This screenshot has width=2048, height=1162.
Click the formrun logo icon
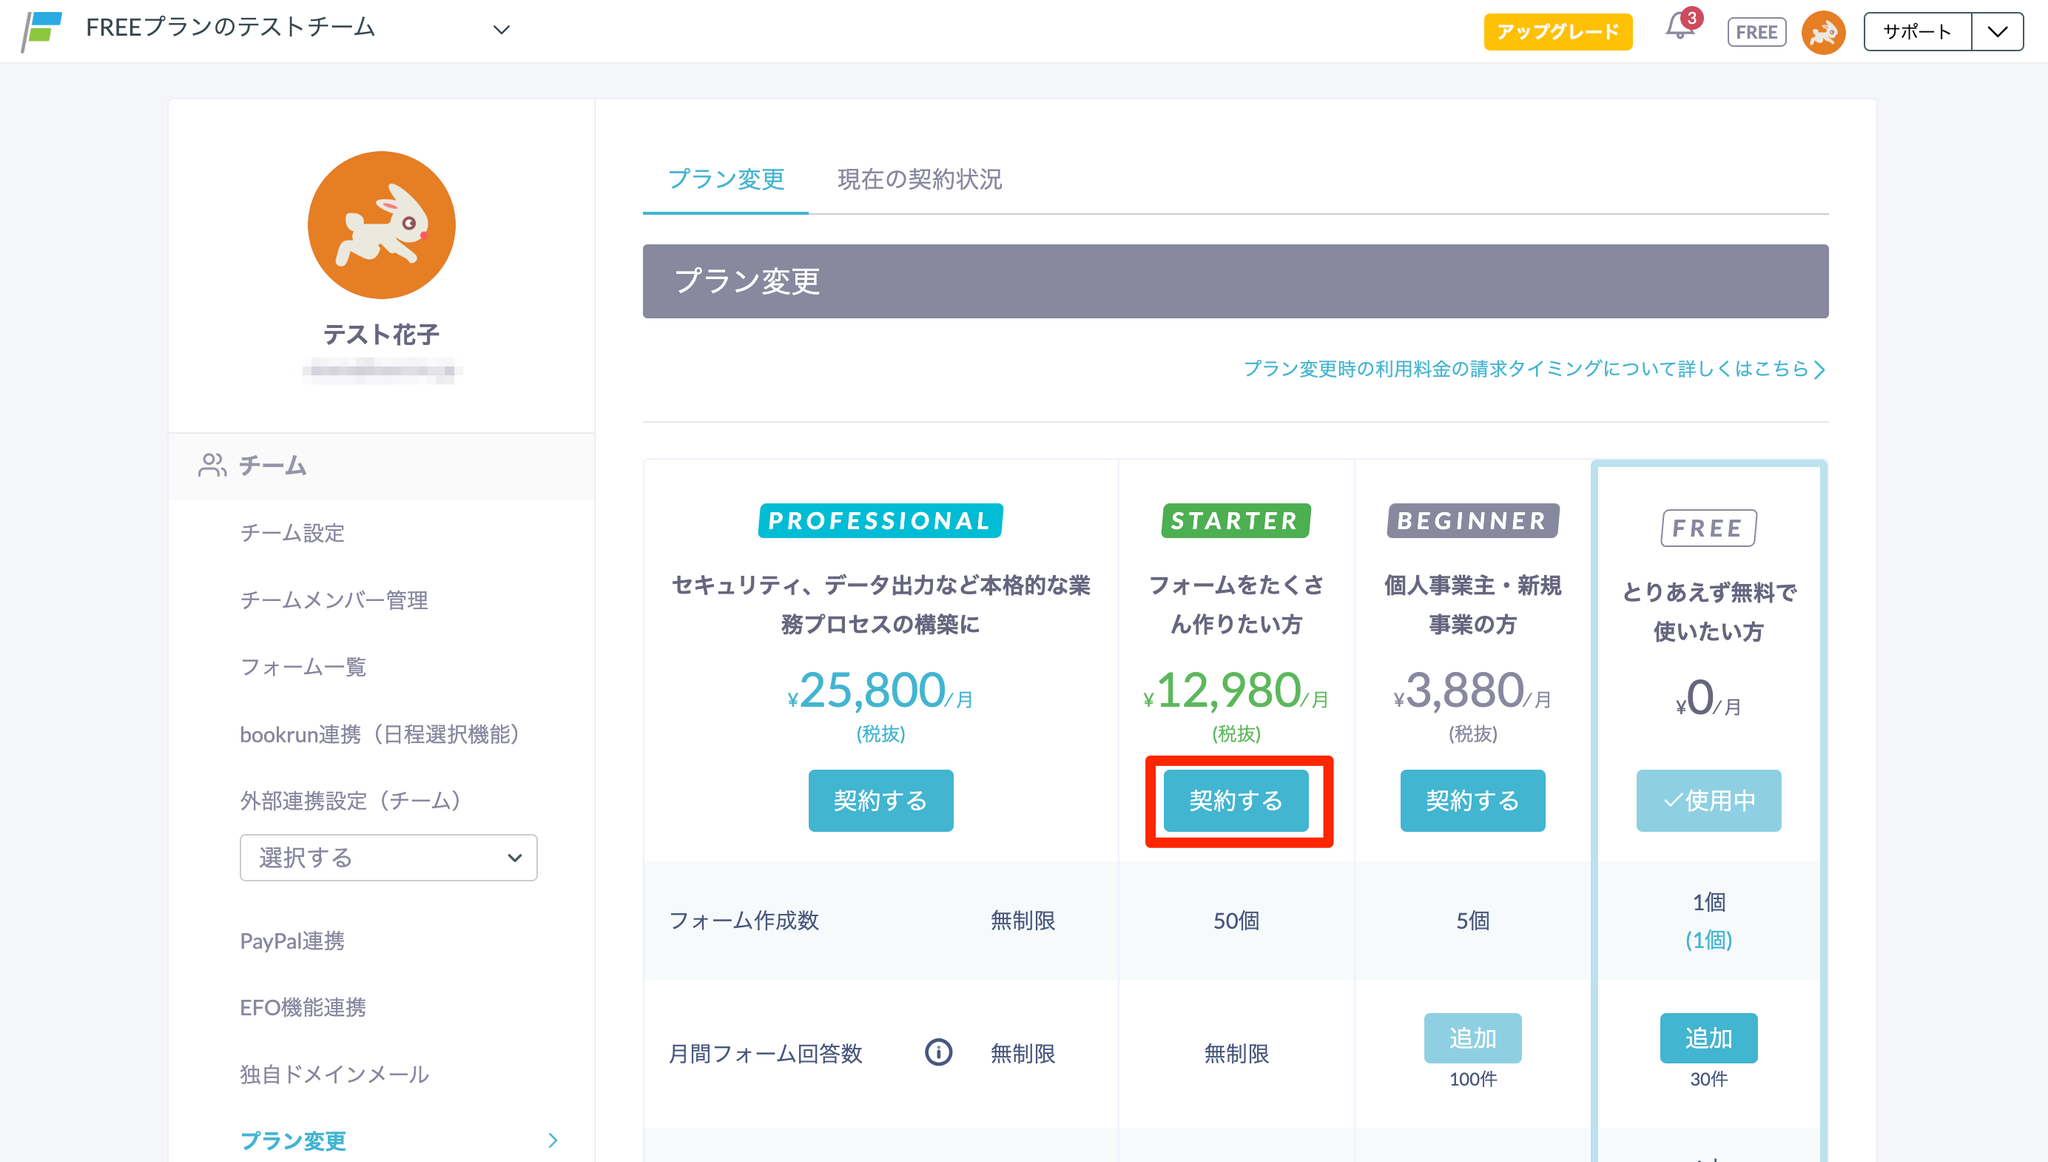(42, 30)
